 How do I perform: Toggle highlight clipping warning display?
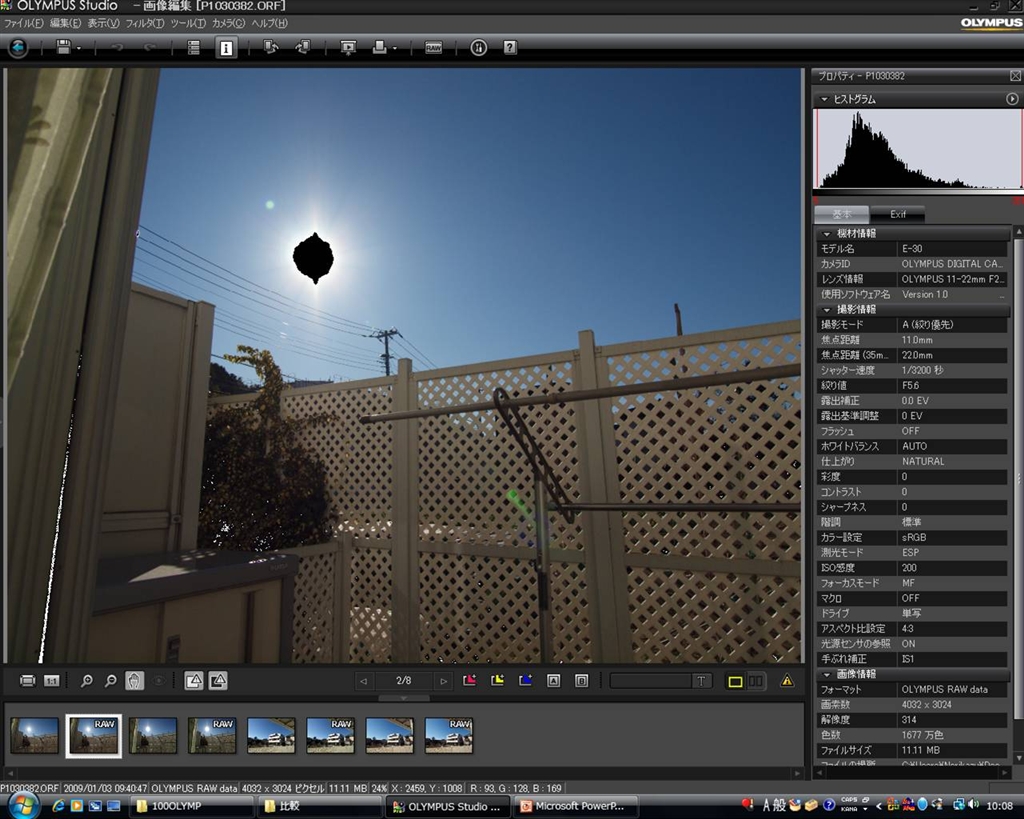[x=194, y=681]
